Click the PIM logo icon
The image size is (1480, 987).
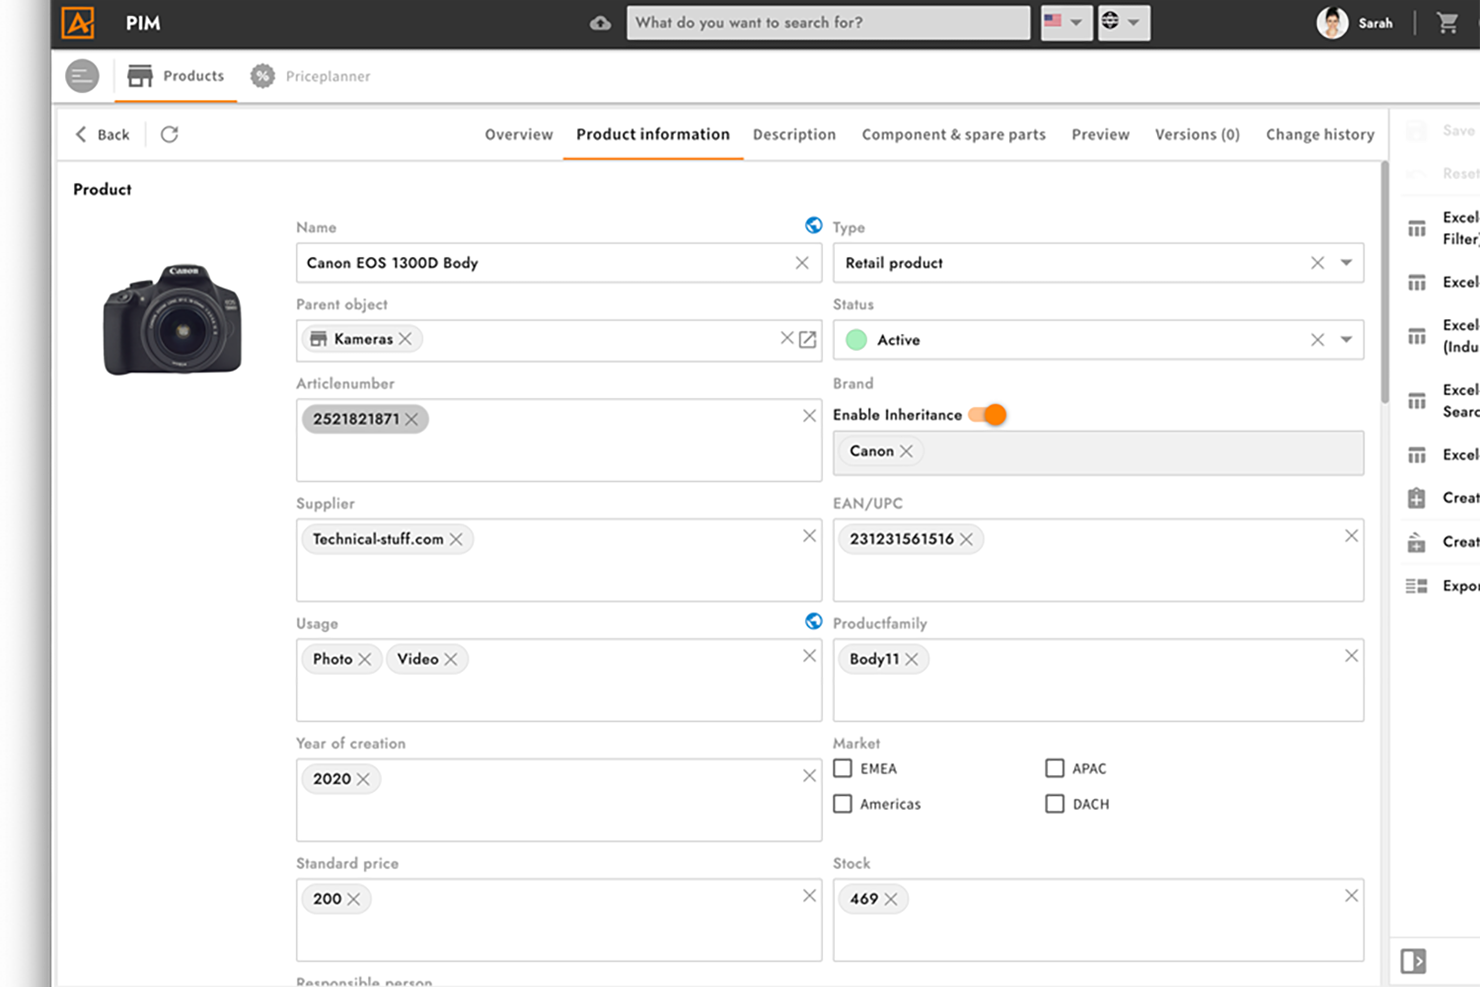pos(78,23)
